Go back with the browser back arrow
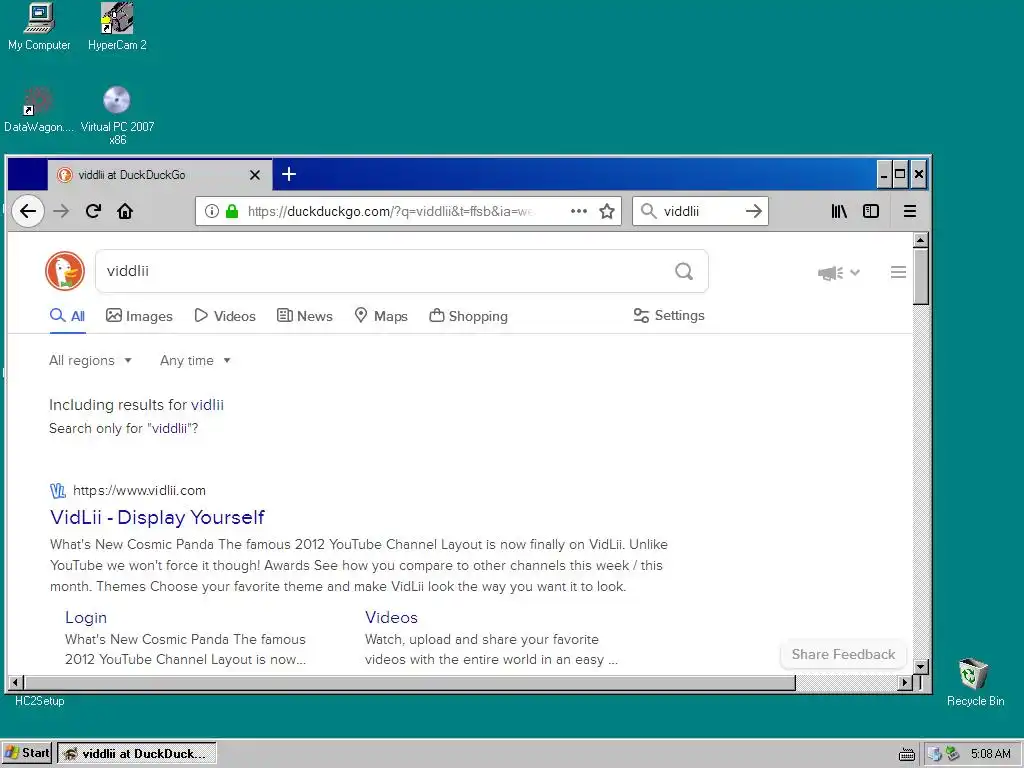 point(27,211)
